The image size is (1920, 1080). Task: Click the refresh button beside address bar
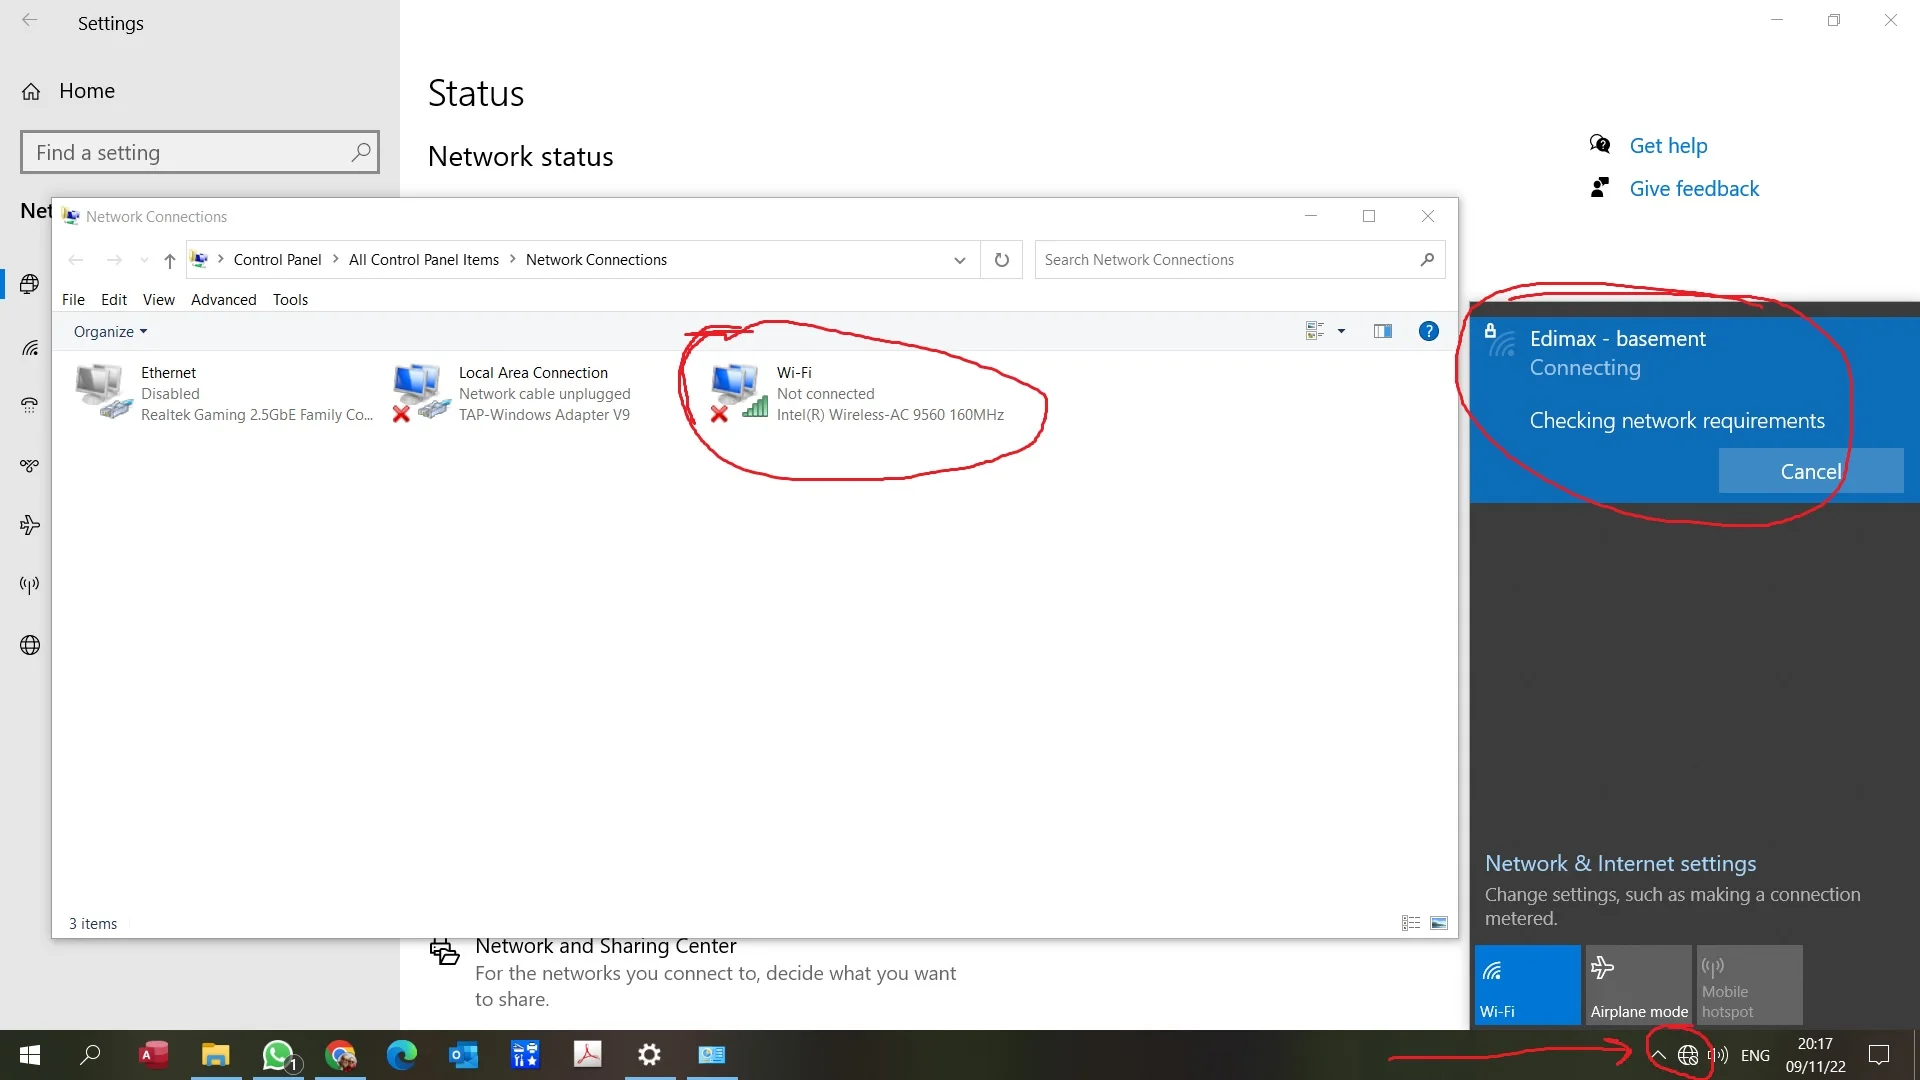pyautogui.click(x=1001, y=260)
